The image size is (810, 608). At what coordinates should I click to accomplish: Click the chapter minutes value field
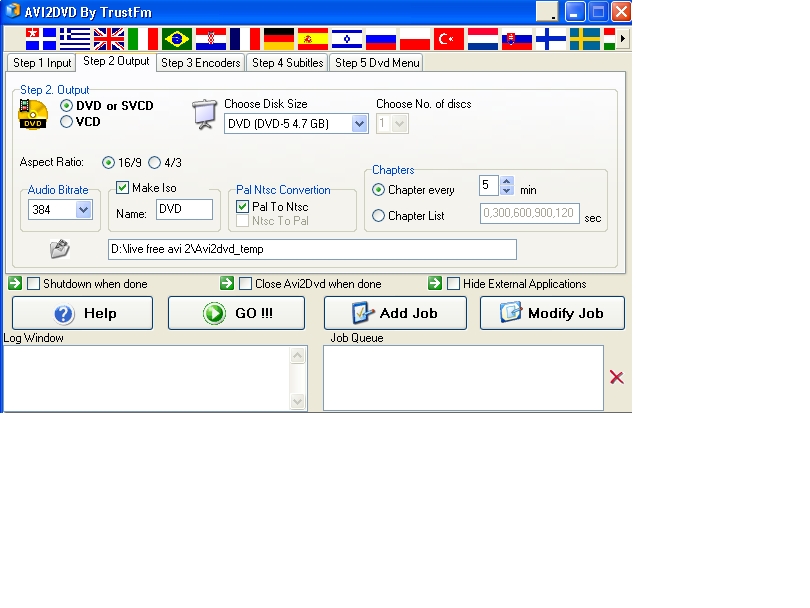[489, 185]
